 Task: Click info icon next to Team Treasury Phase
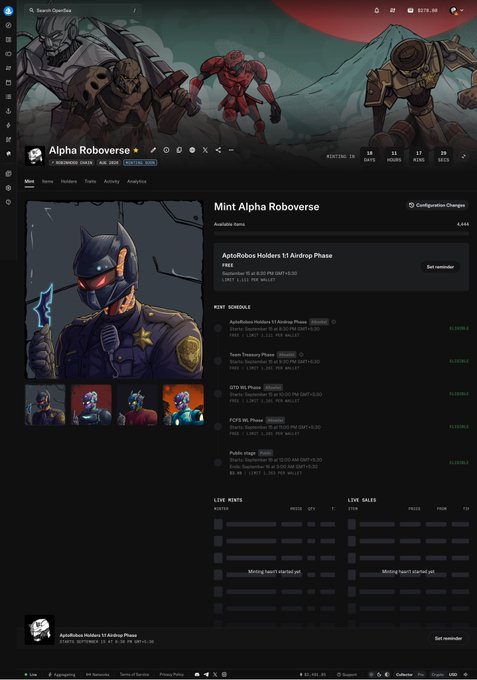tap(301, 354)
